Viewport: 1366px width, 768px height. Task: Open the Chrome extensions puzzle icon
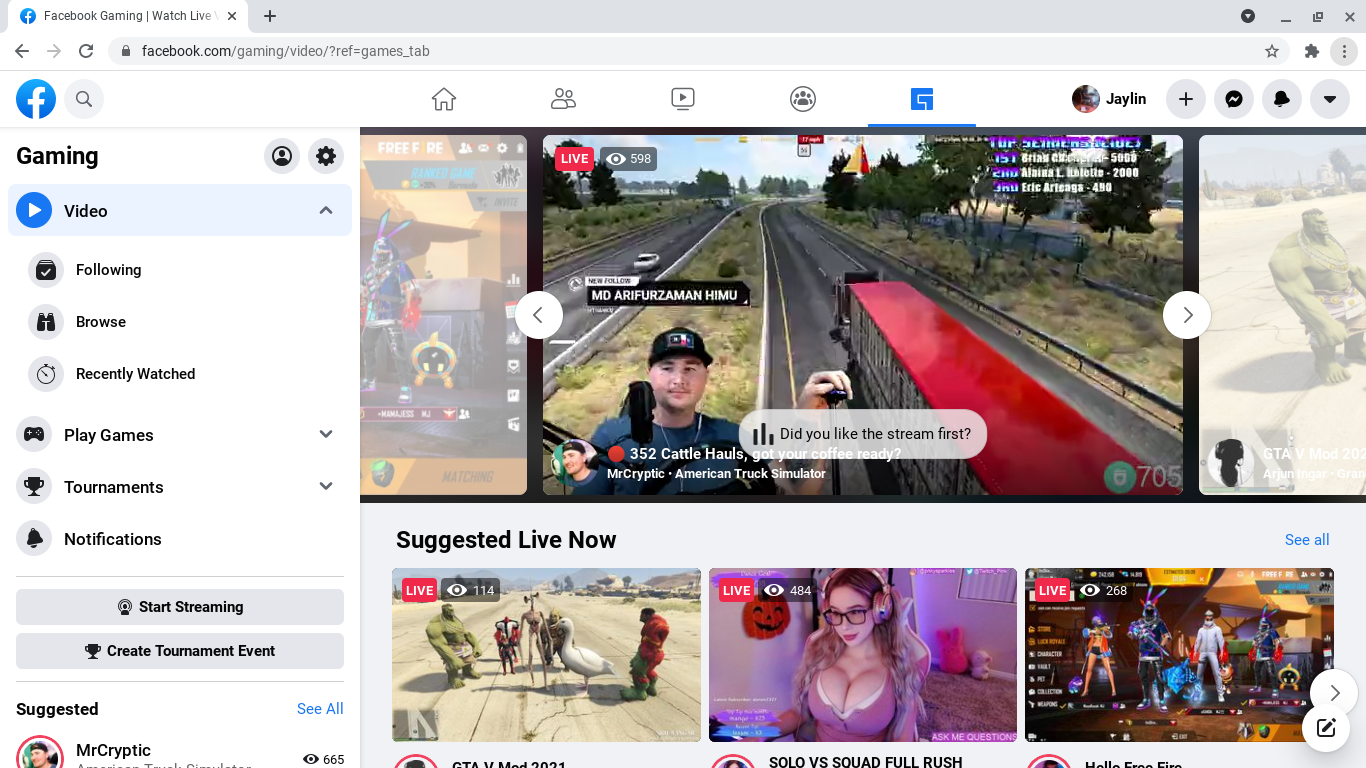tap(1312, 51)
